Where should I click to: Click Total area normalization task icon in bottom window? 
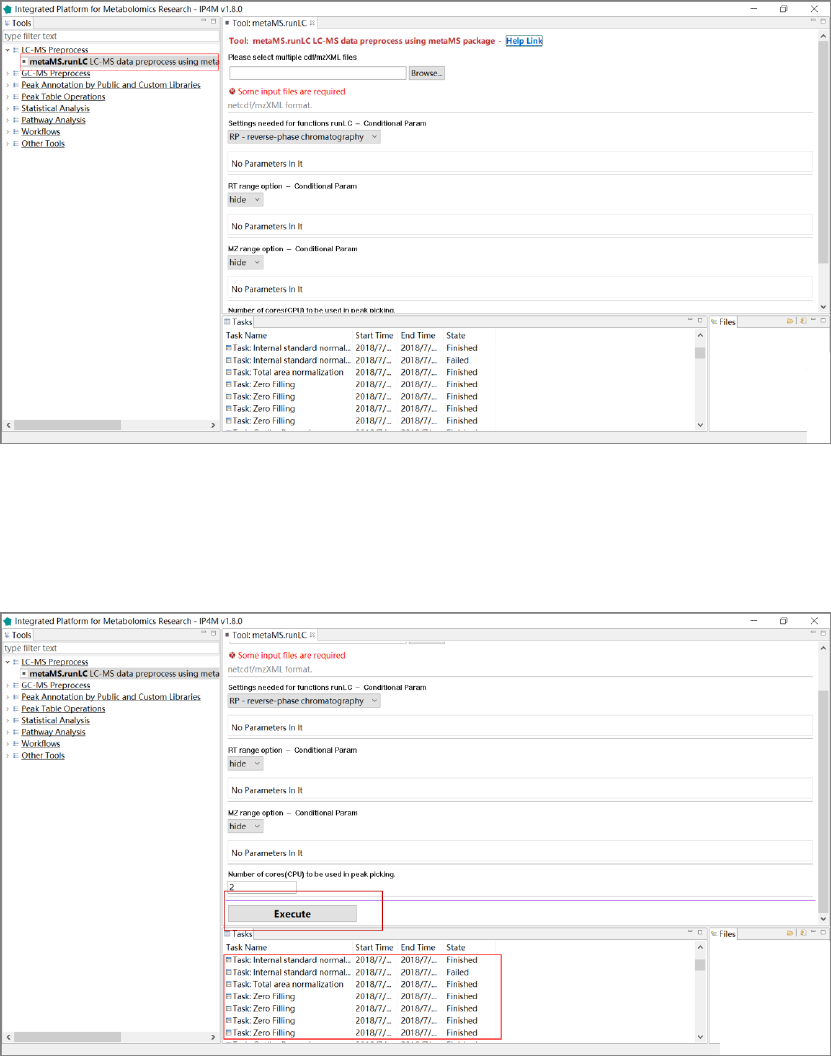click(x=228, y=984)
